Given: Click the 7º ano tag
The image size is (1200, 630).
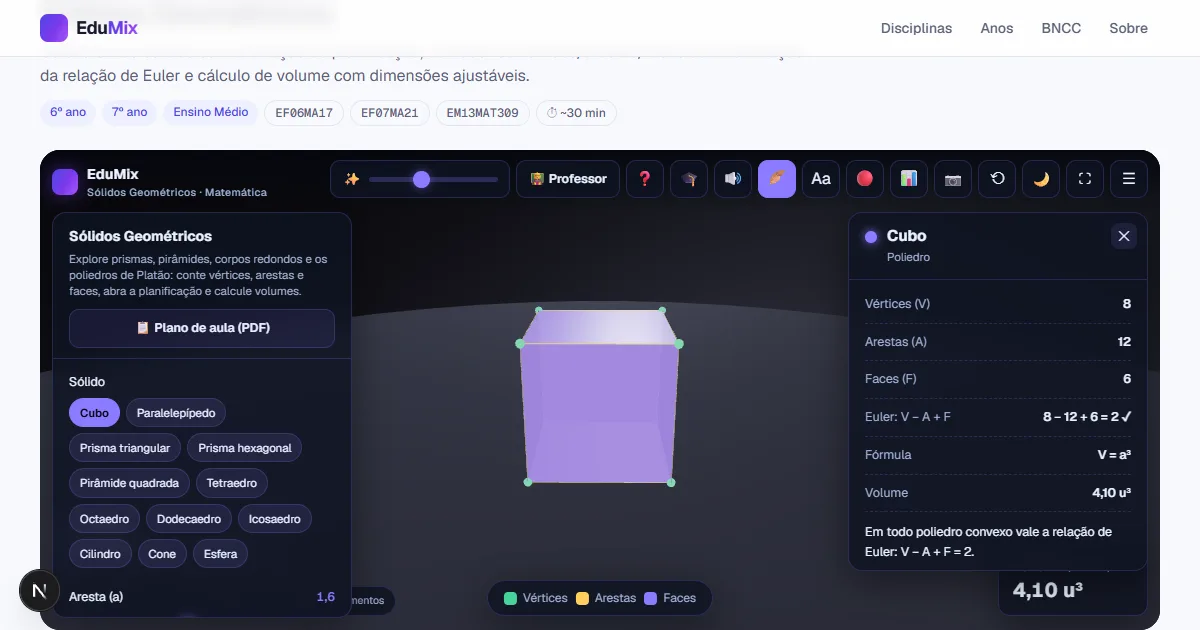Looking at the screenshot, I should click(x=130, y=112).
